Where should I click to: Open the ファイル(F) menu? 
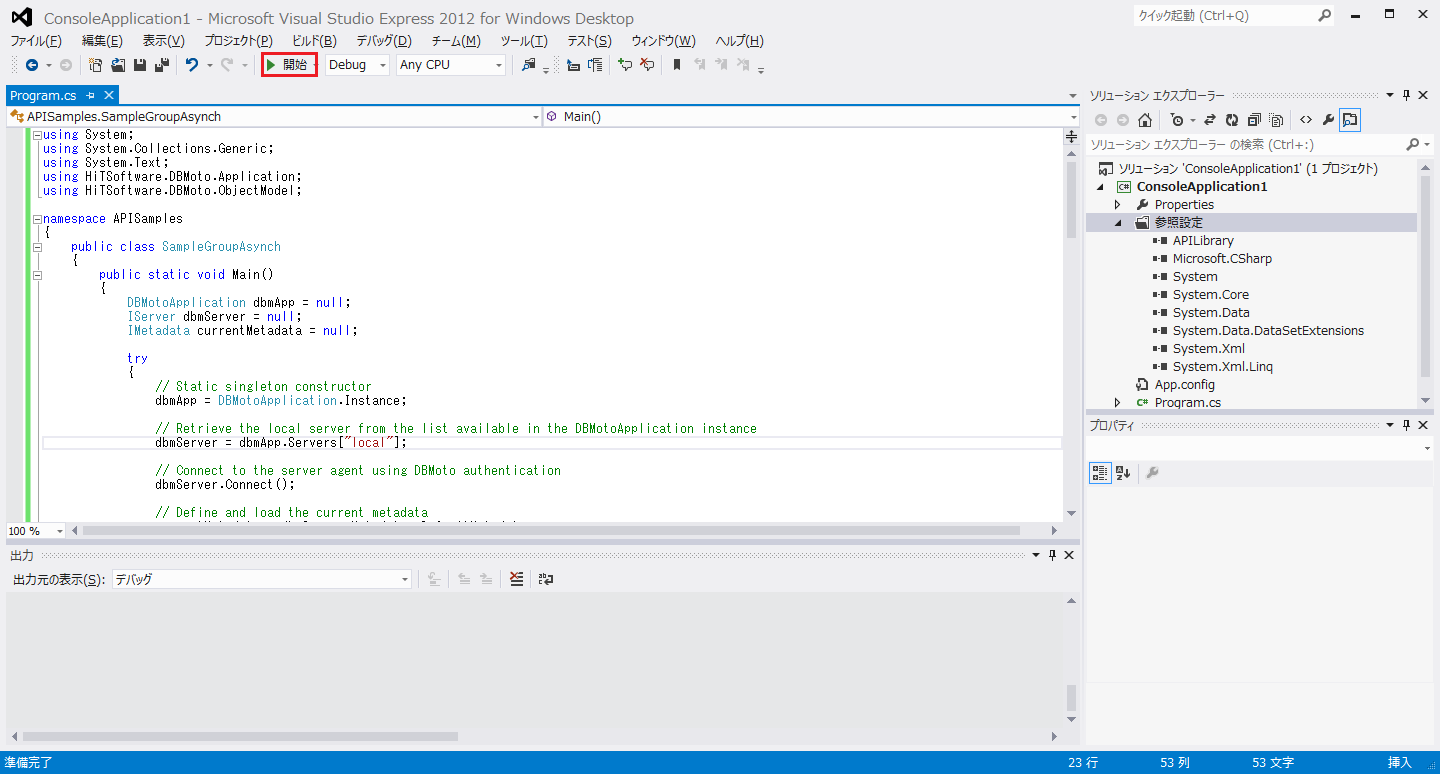[x=36, y=41]
